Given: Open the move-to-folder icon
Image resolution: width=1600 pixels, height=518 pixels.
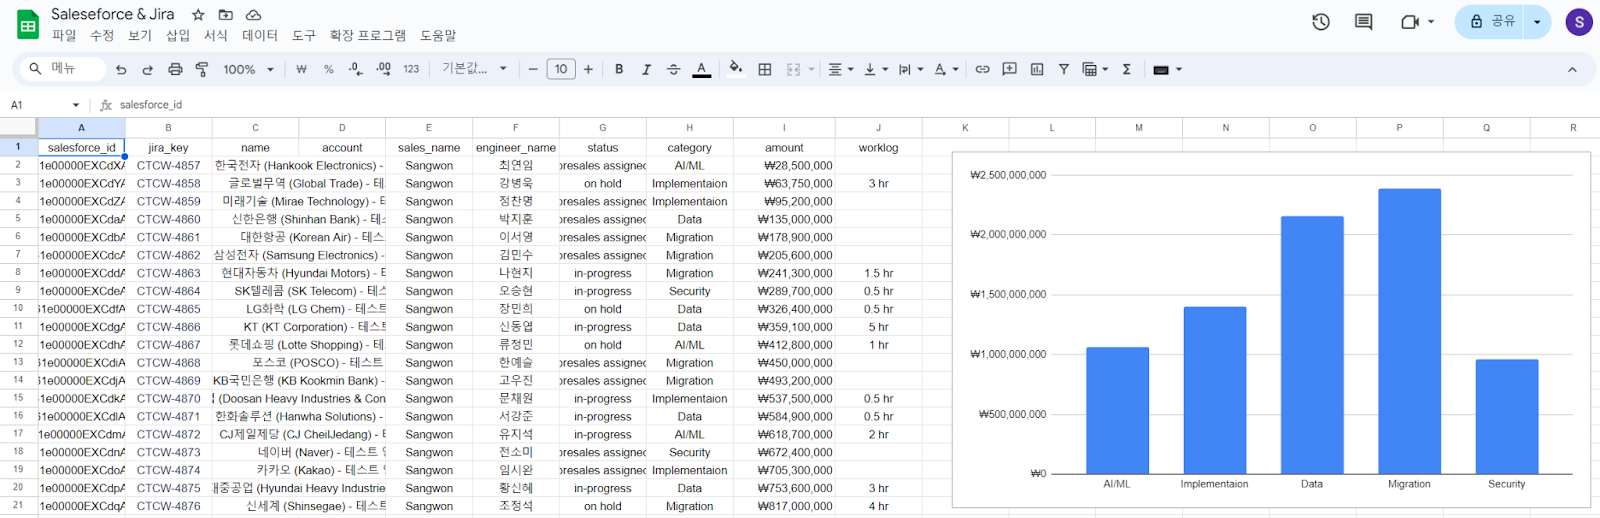Looking at the screenshot, I should pos(226,15).
